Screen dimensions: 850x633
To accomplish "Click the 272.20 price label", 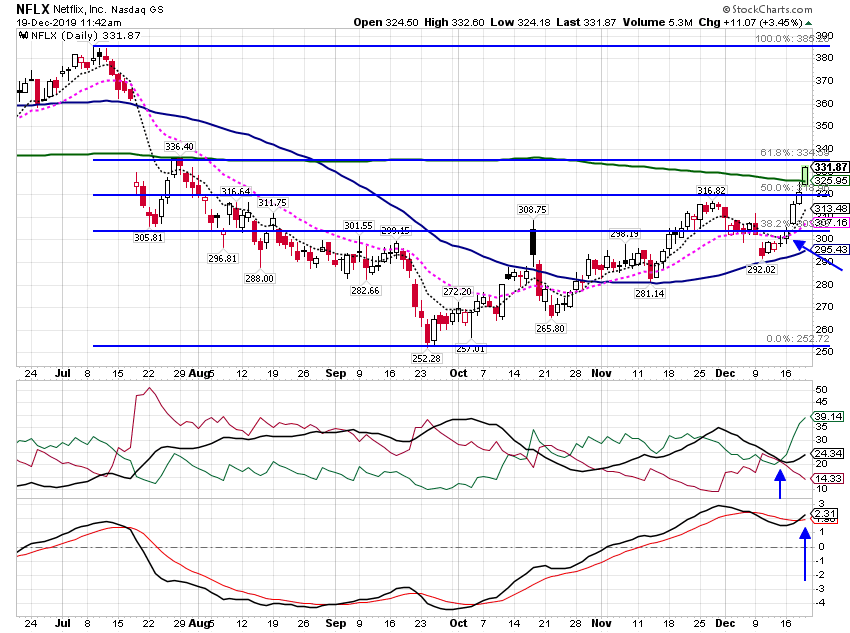I will coord(458,292).
